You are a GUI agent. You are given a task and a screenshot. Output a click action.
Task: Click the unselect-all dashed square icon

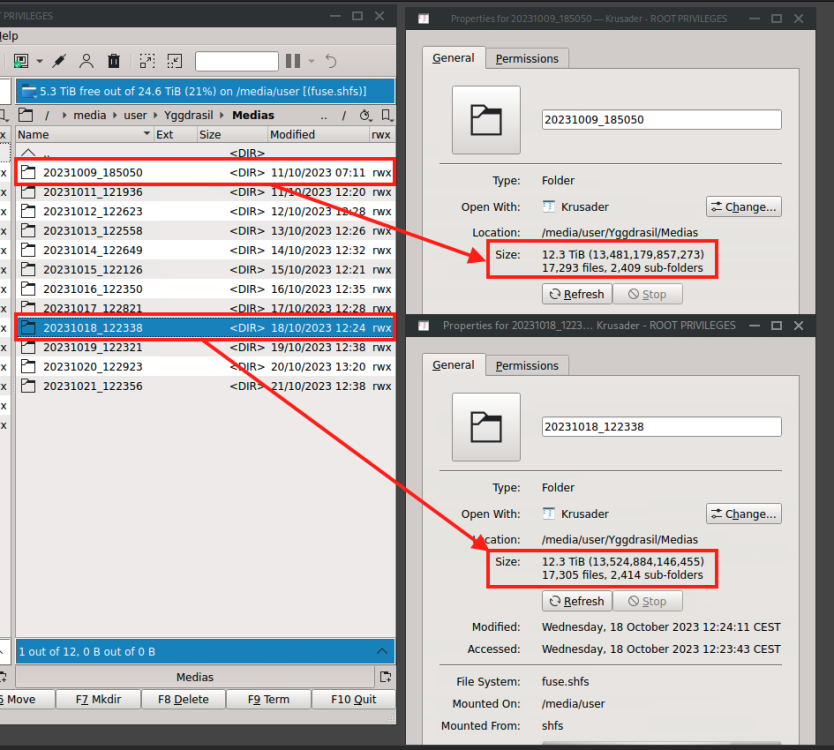click(x=174, y=61)
